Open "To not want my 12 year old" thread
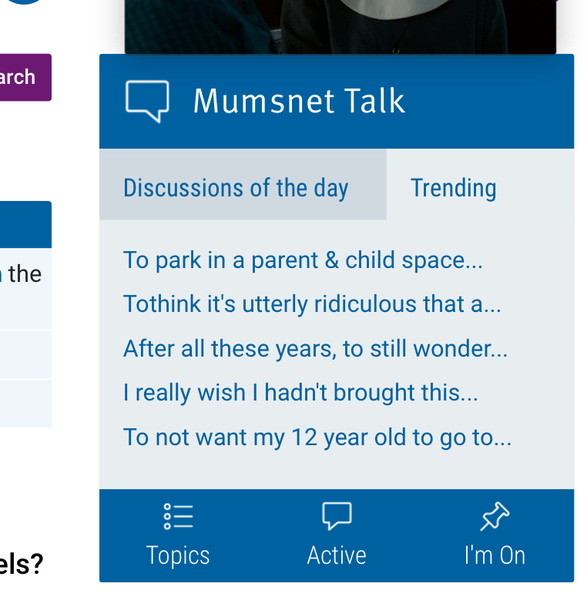This screenshot has width=587, height=600. [317, 437]
